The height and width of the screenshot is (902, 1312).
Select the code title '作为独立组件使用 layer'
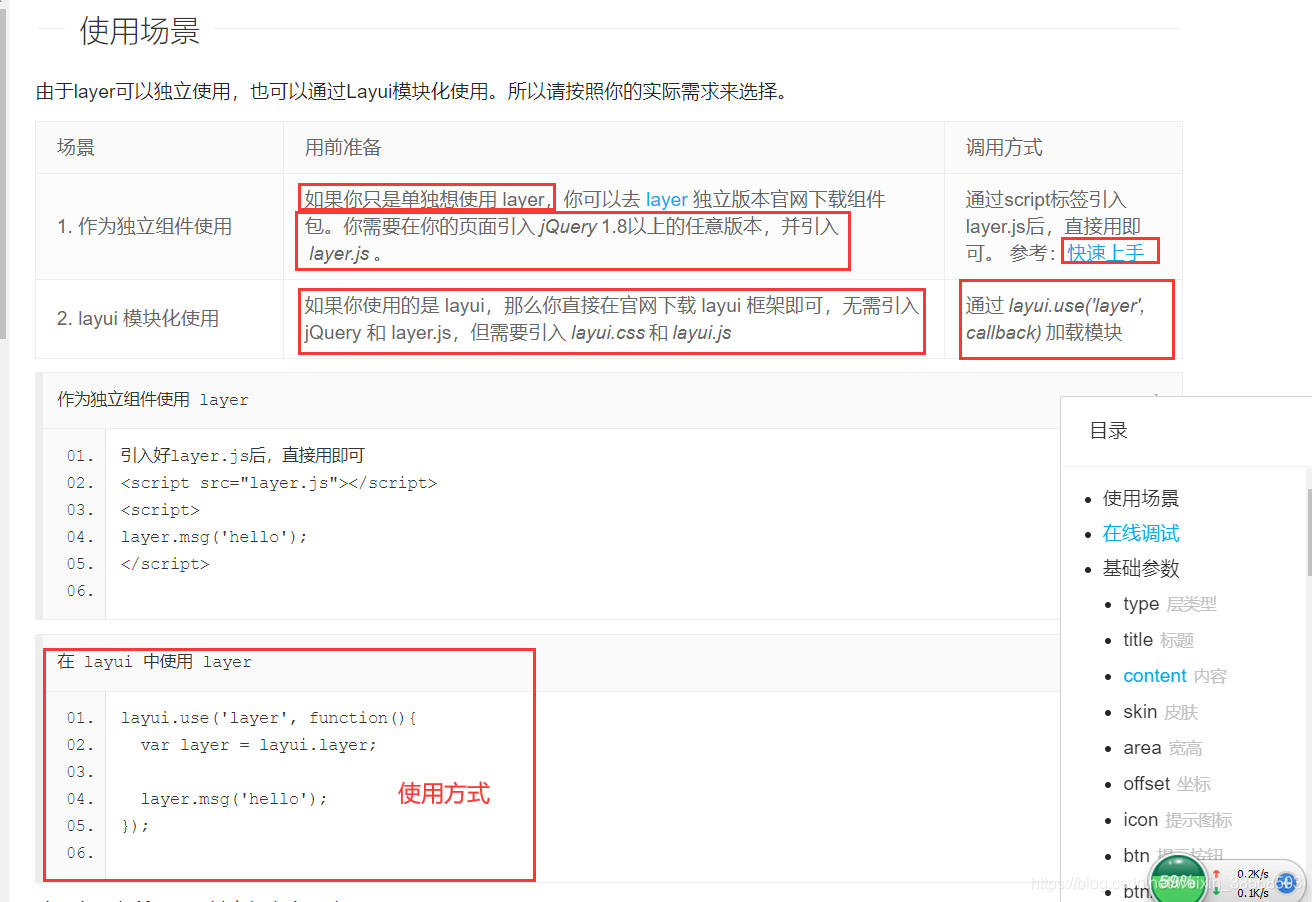tap(153, 400)
